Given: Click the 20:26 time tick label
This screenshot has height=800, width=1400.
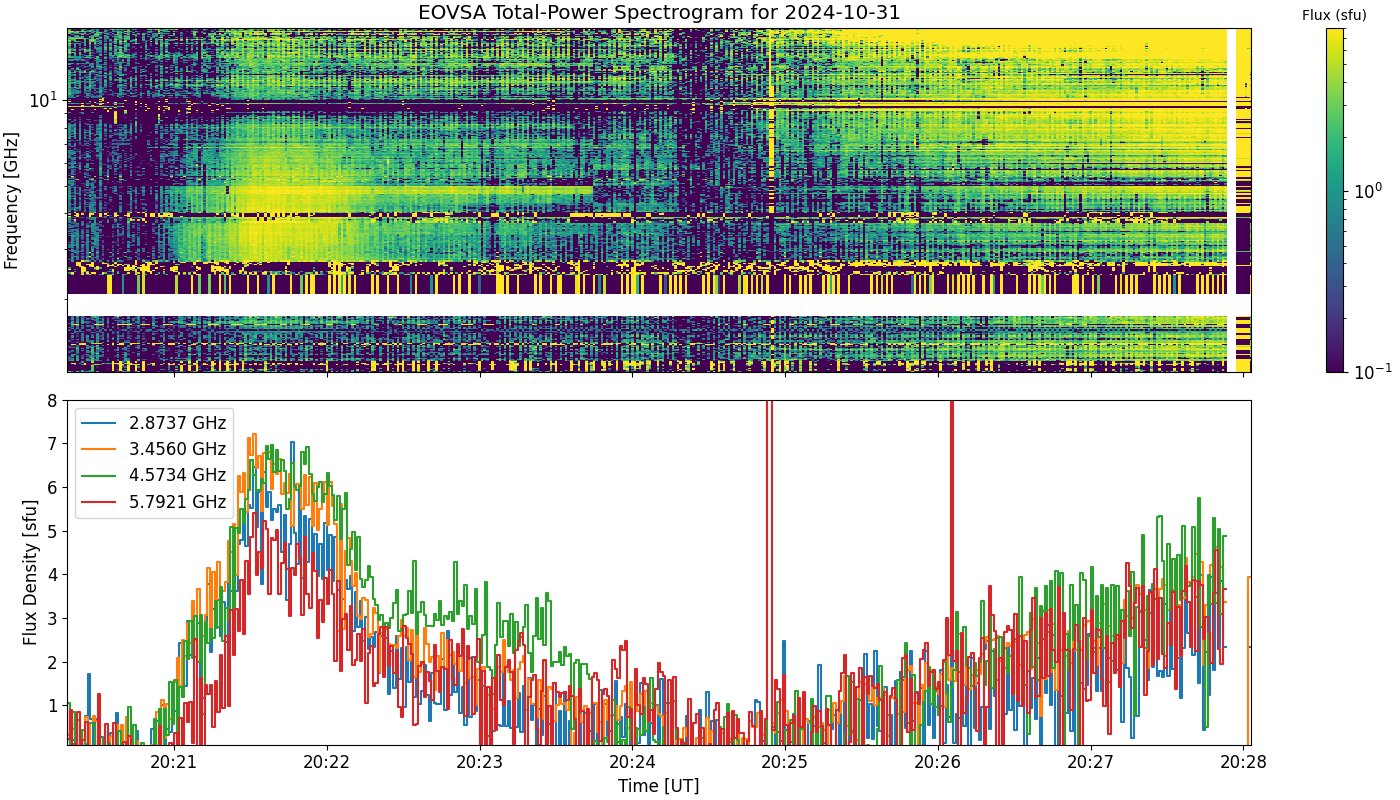Looking at the screenshot, I should click(x=938, y=763).
